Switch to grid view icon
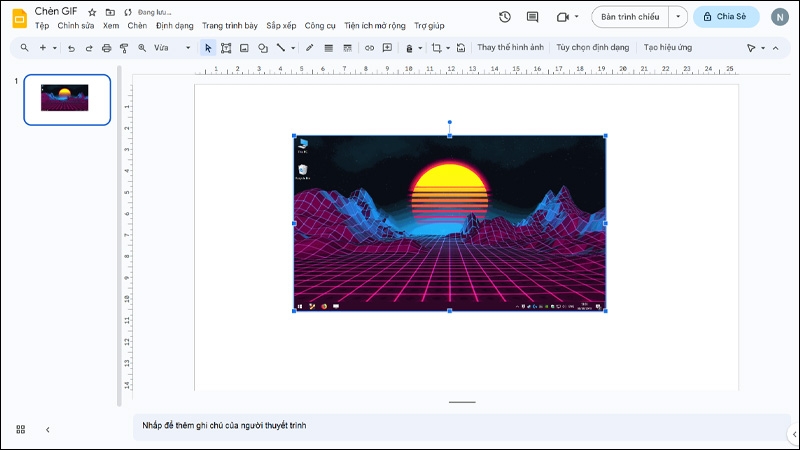Screen dimensions: 800x450 point(20,429)
